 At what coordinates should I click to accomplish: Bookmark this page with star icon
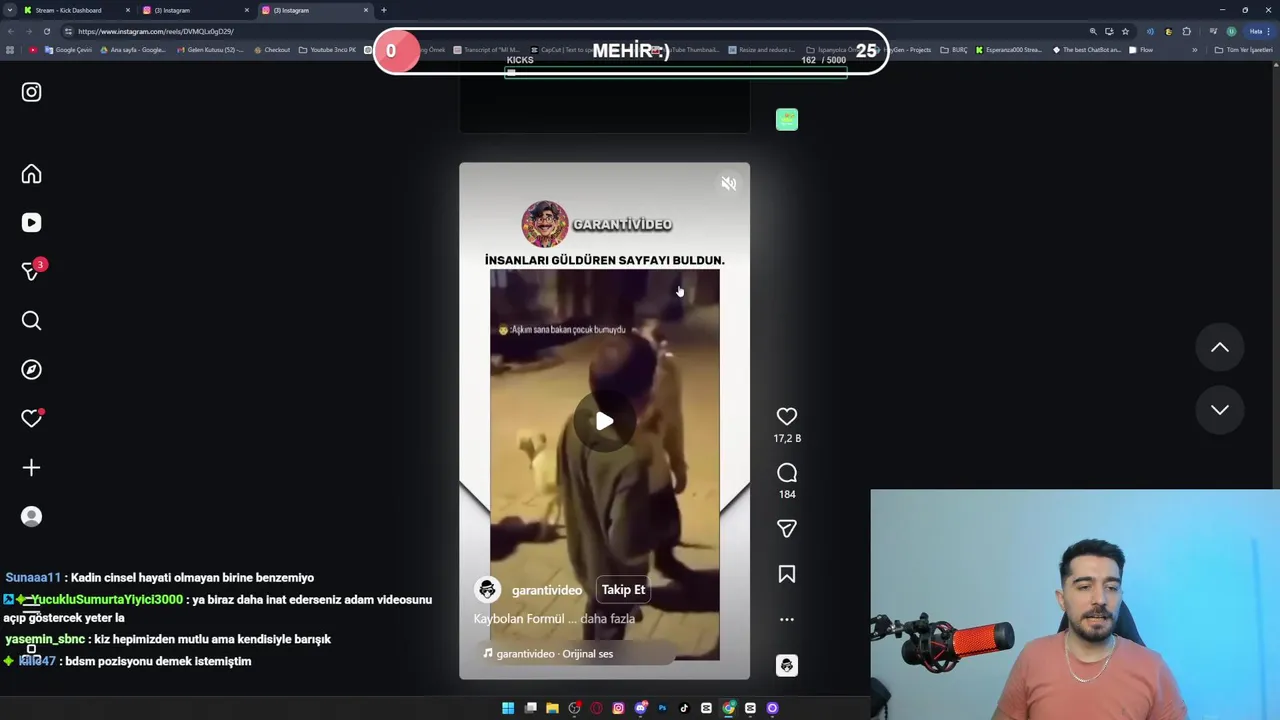click(1125, 31)
